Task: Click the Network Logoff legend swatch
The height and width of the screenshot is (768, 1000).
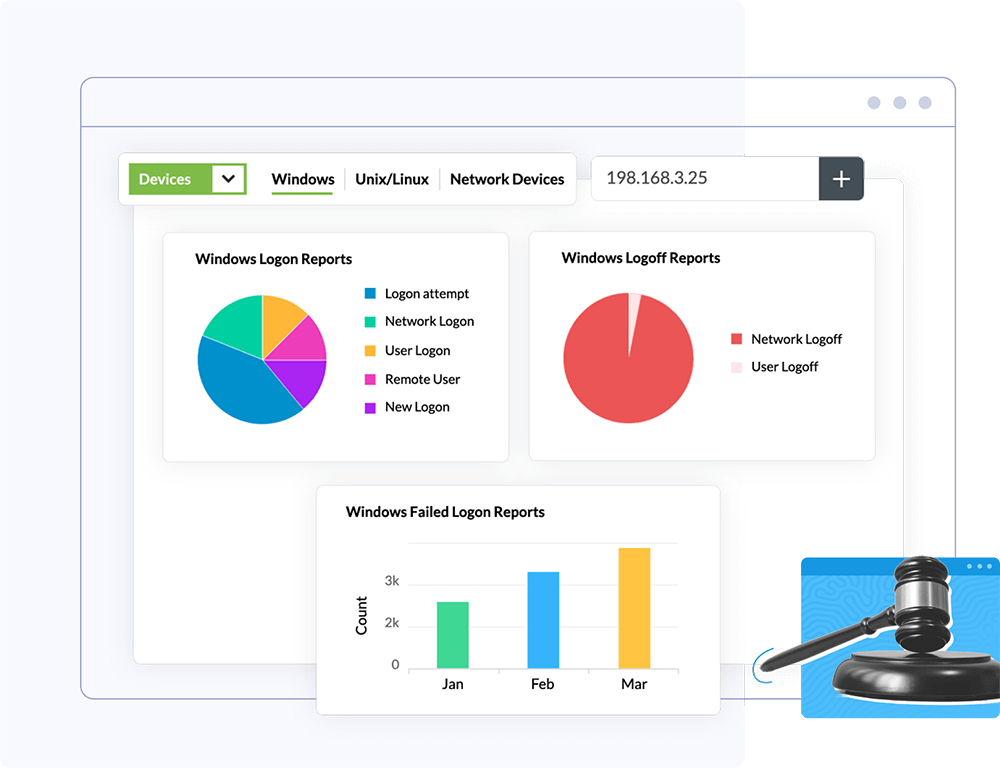Action: 737,339
